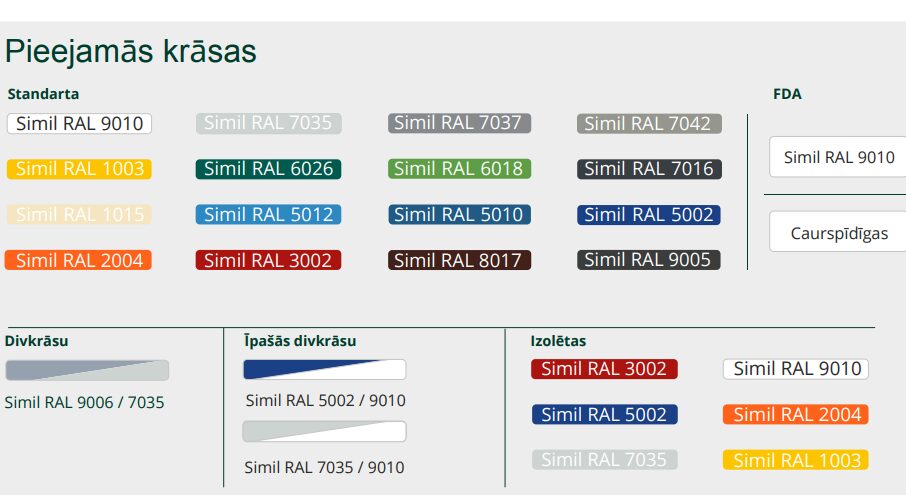Viewport: 906px width, 495px height.
Task: Select the Divkrāsu 9006 / 7035 two-tone swatch
Action: pyautogui.click(x=87, y=371)
